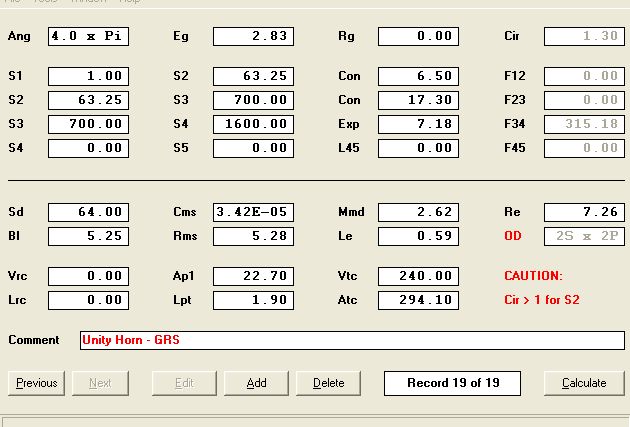Click the Exp segment label
Screen dimensions: 630x427
[x=349, y=124]
